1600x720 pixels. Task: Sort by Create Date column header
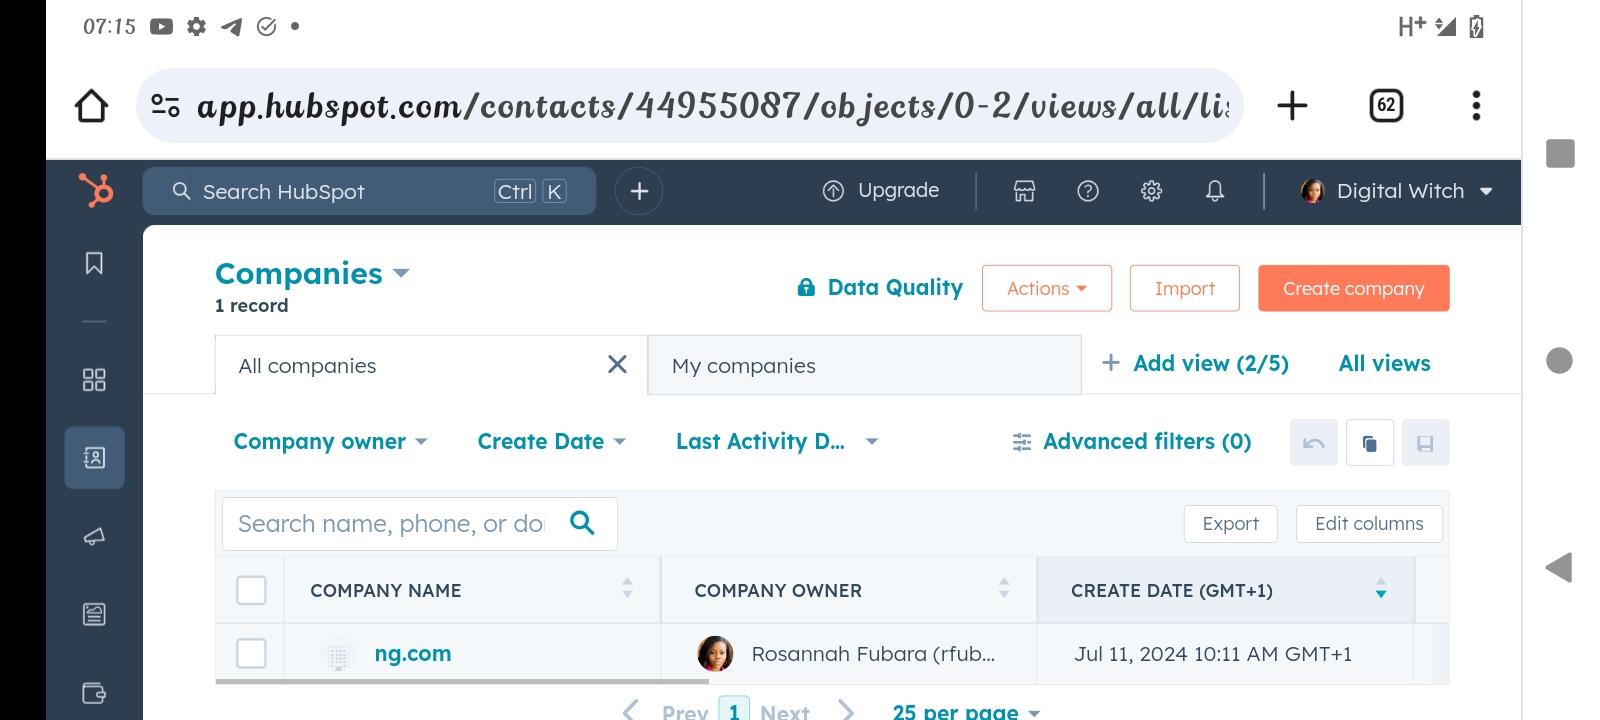1171,591
